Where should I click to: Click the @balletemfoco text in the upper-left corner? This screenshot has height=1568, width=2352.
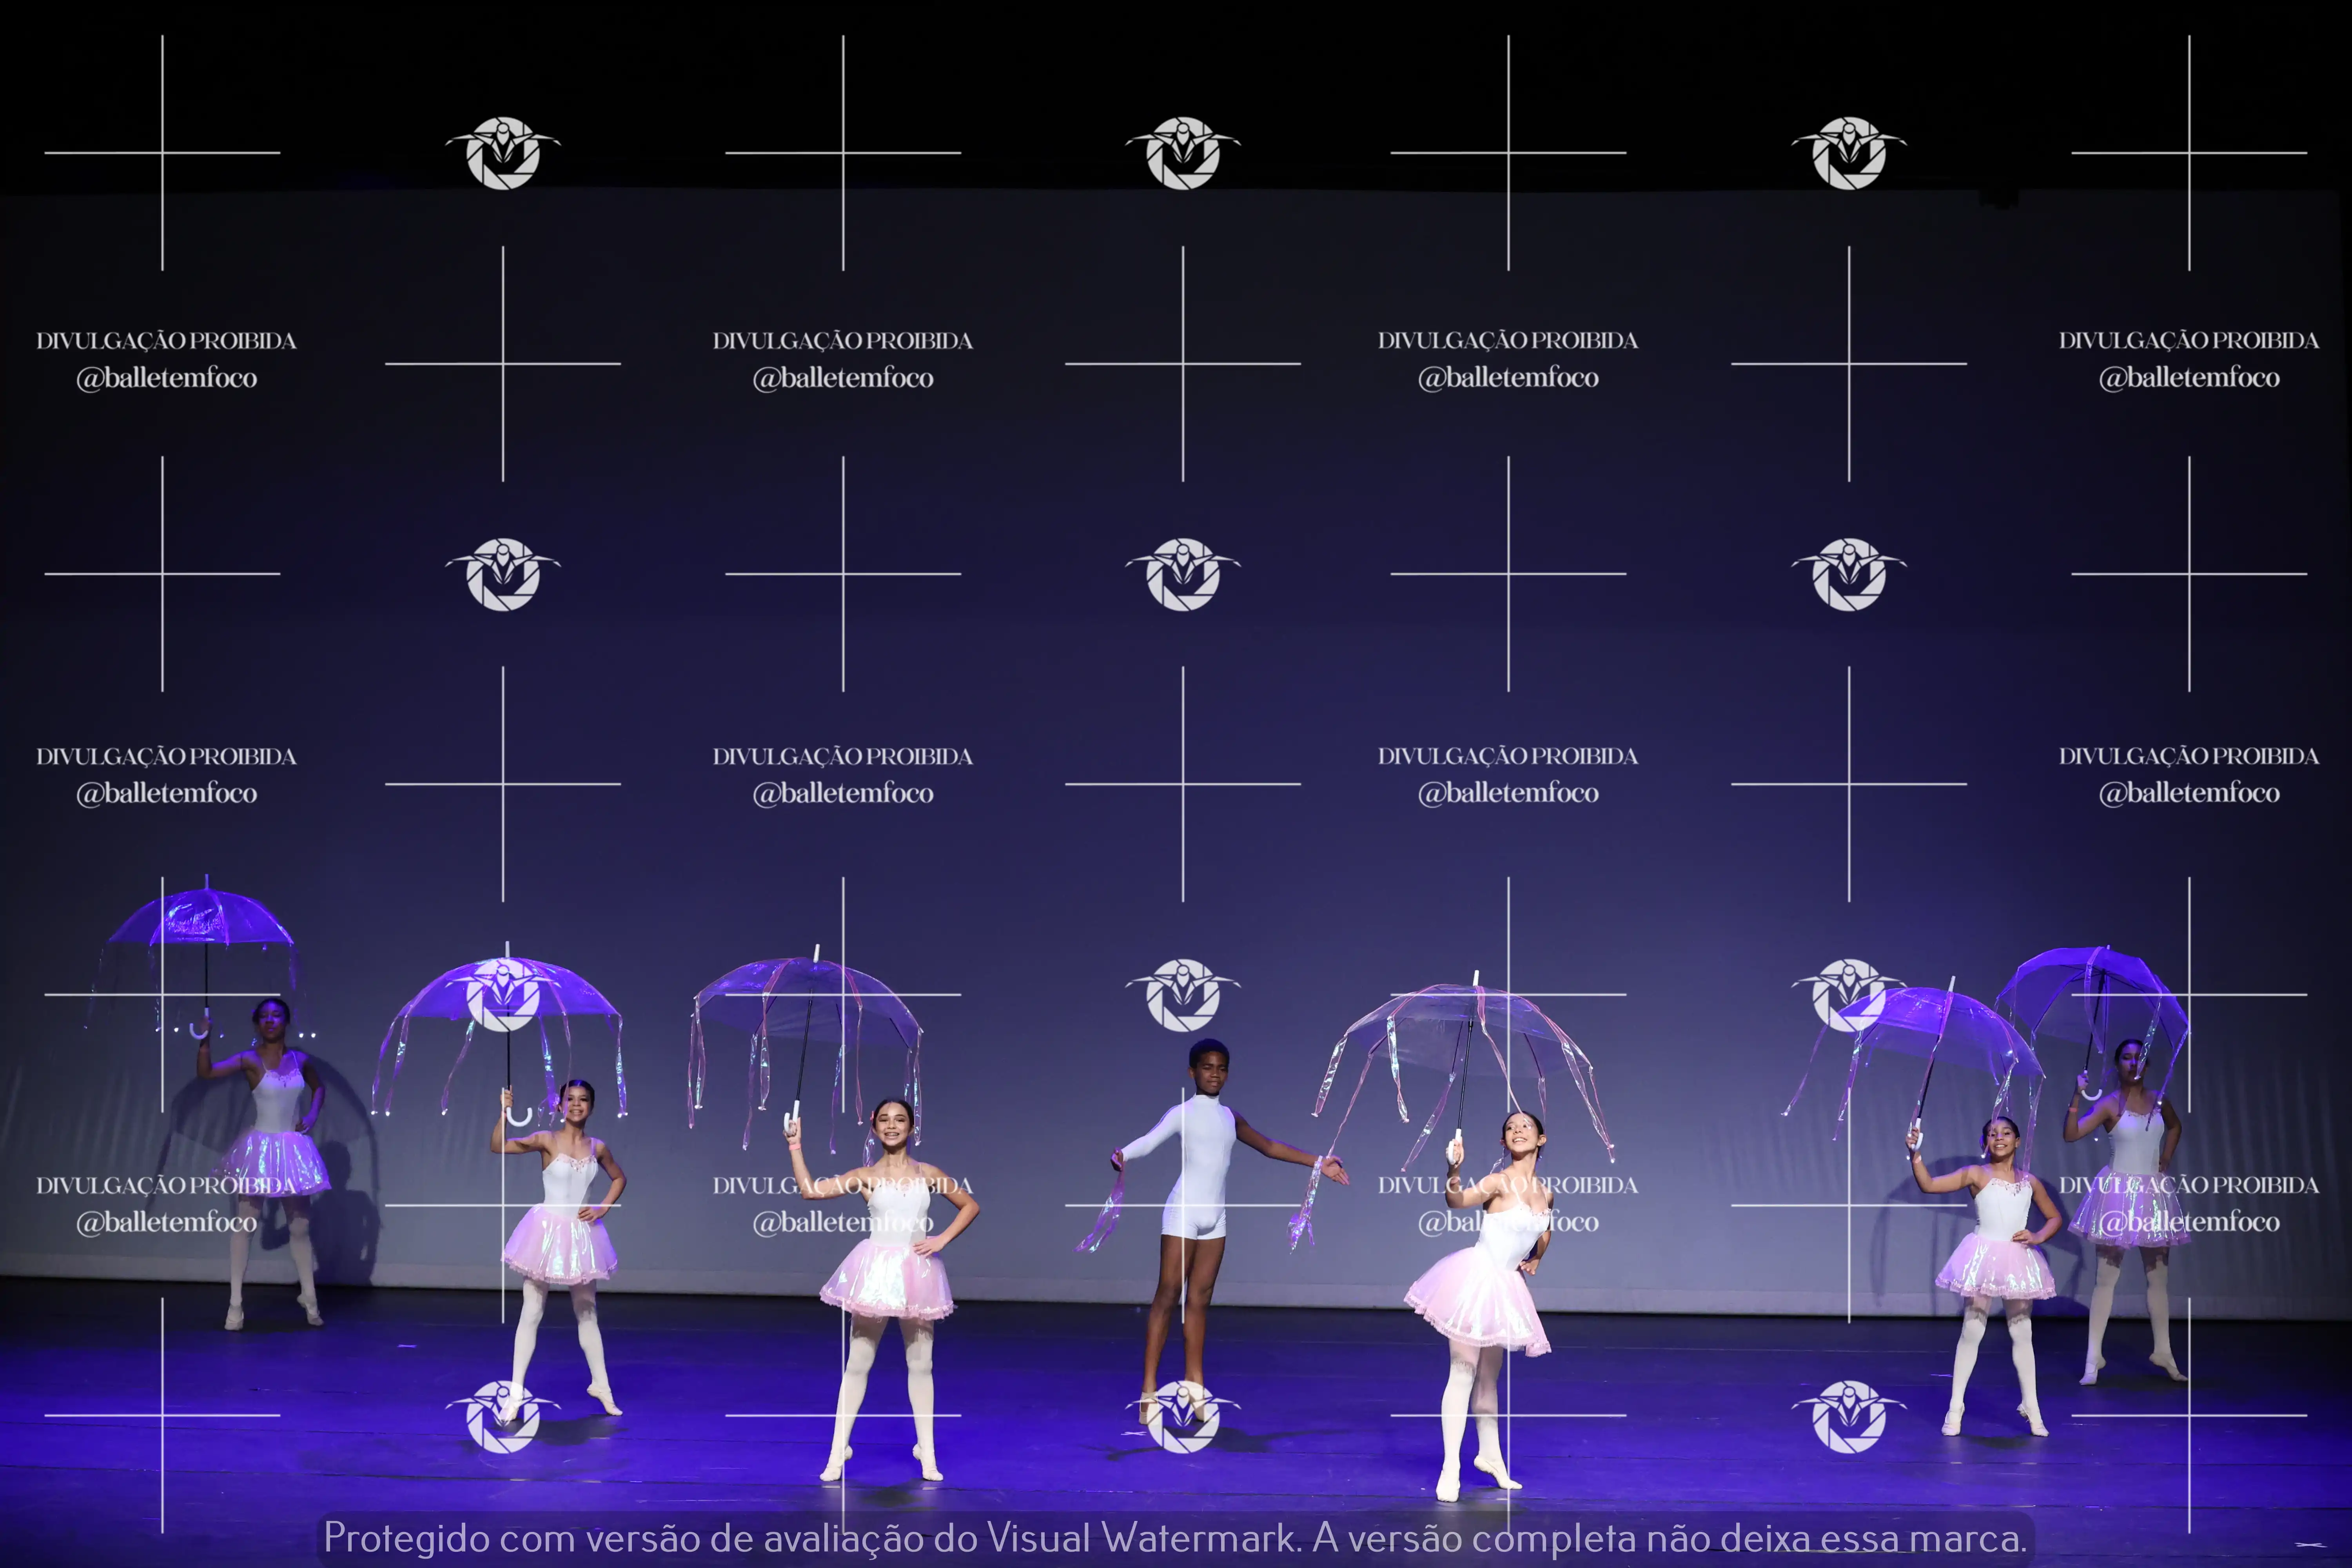(167, 378)
